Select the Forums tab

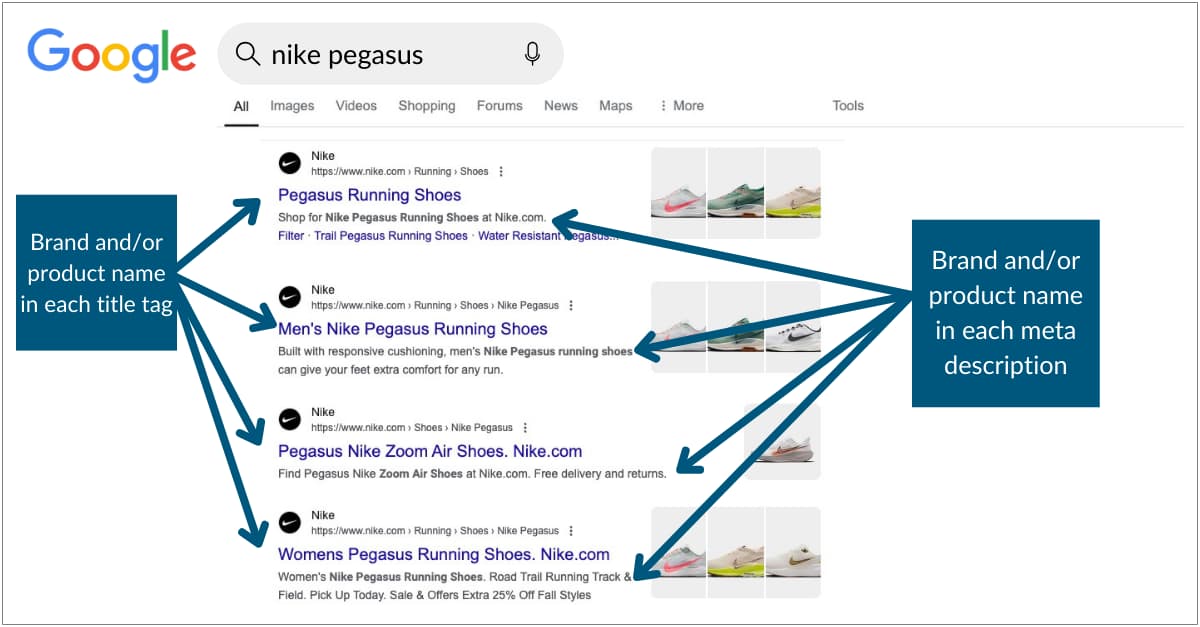click(499, 105)
